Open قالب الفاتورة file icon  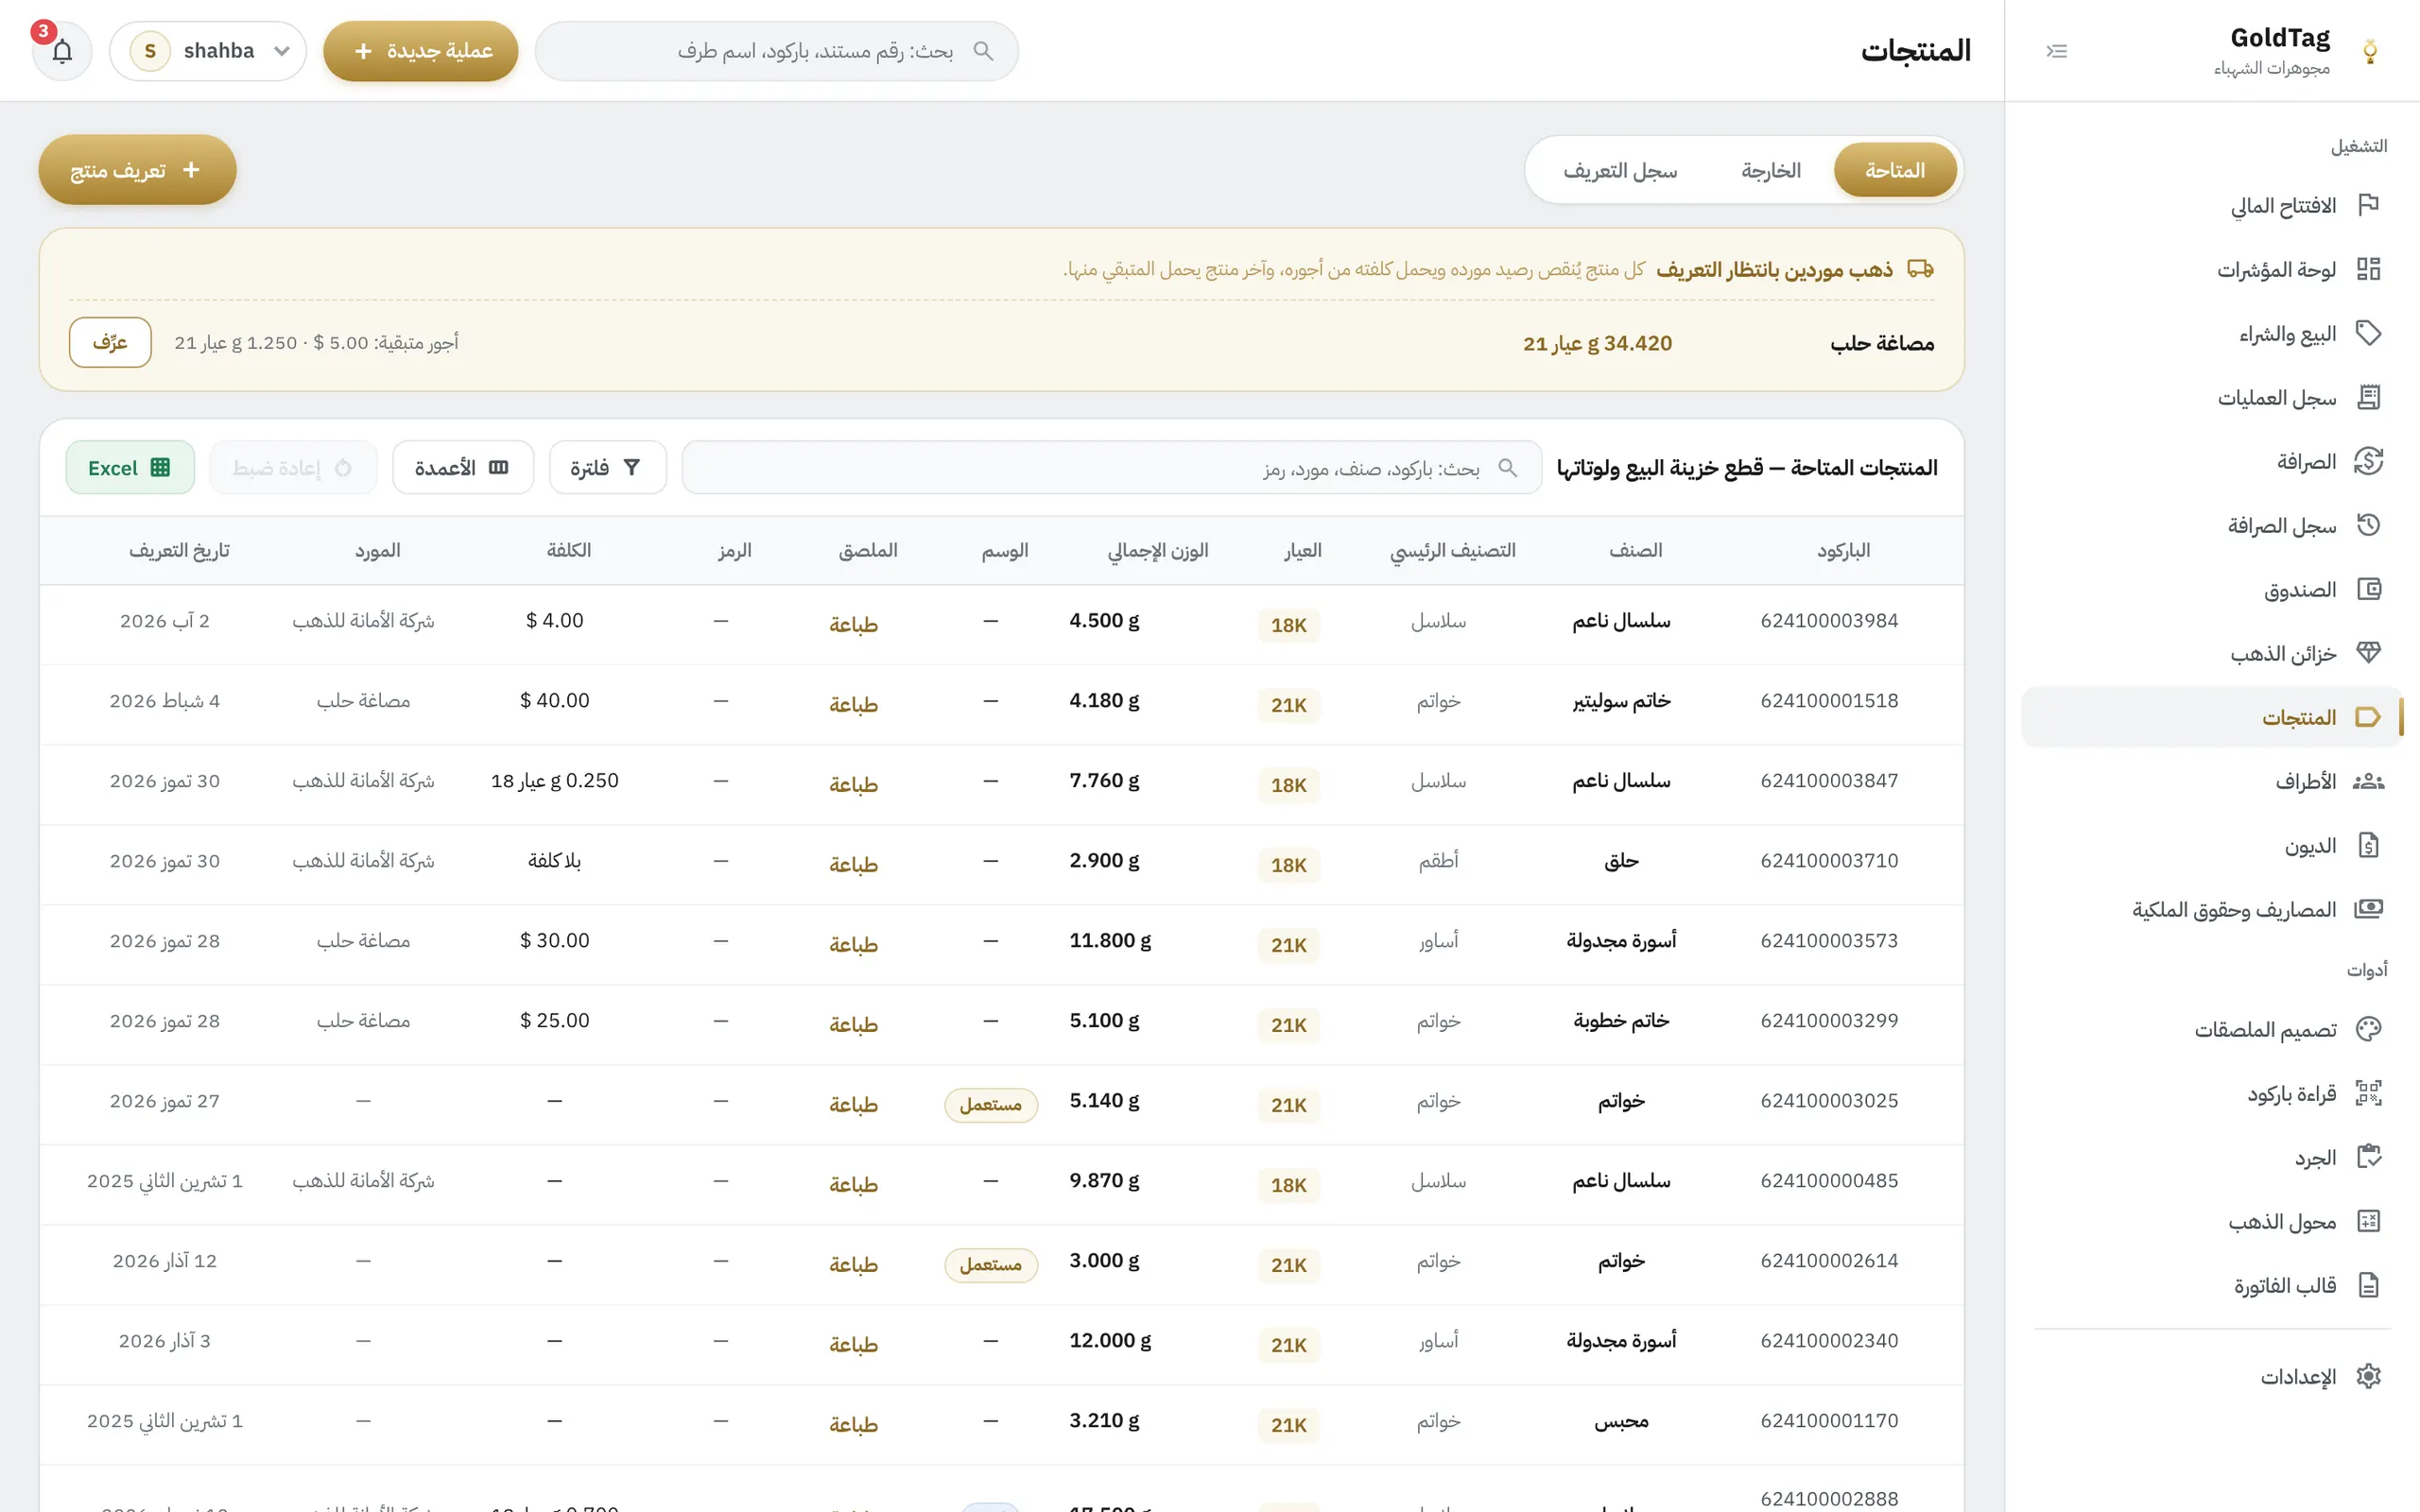[x=2368, y=1285]
